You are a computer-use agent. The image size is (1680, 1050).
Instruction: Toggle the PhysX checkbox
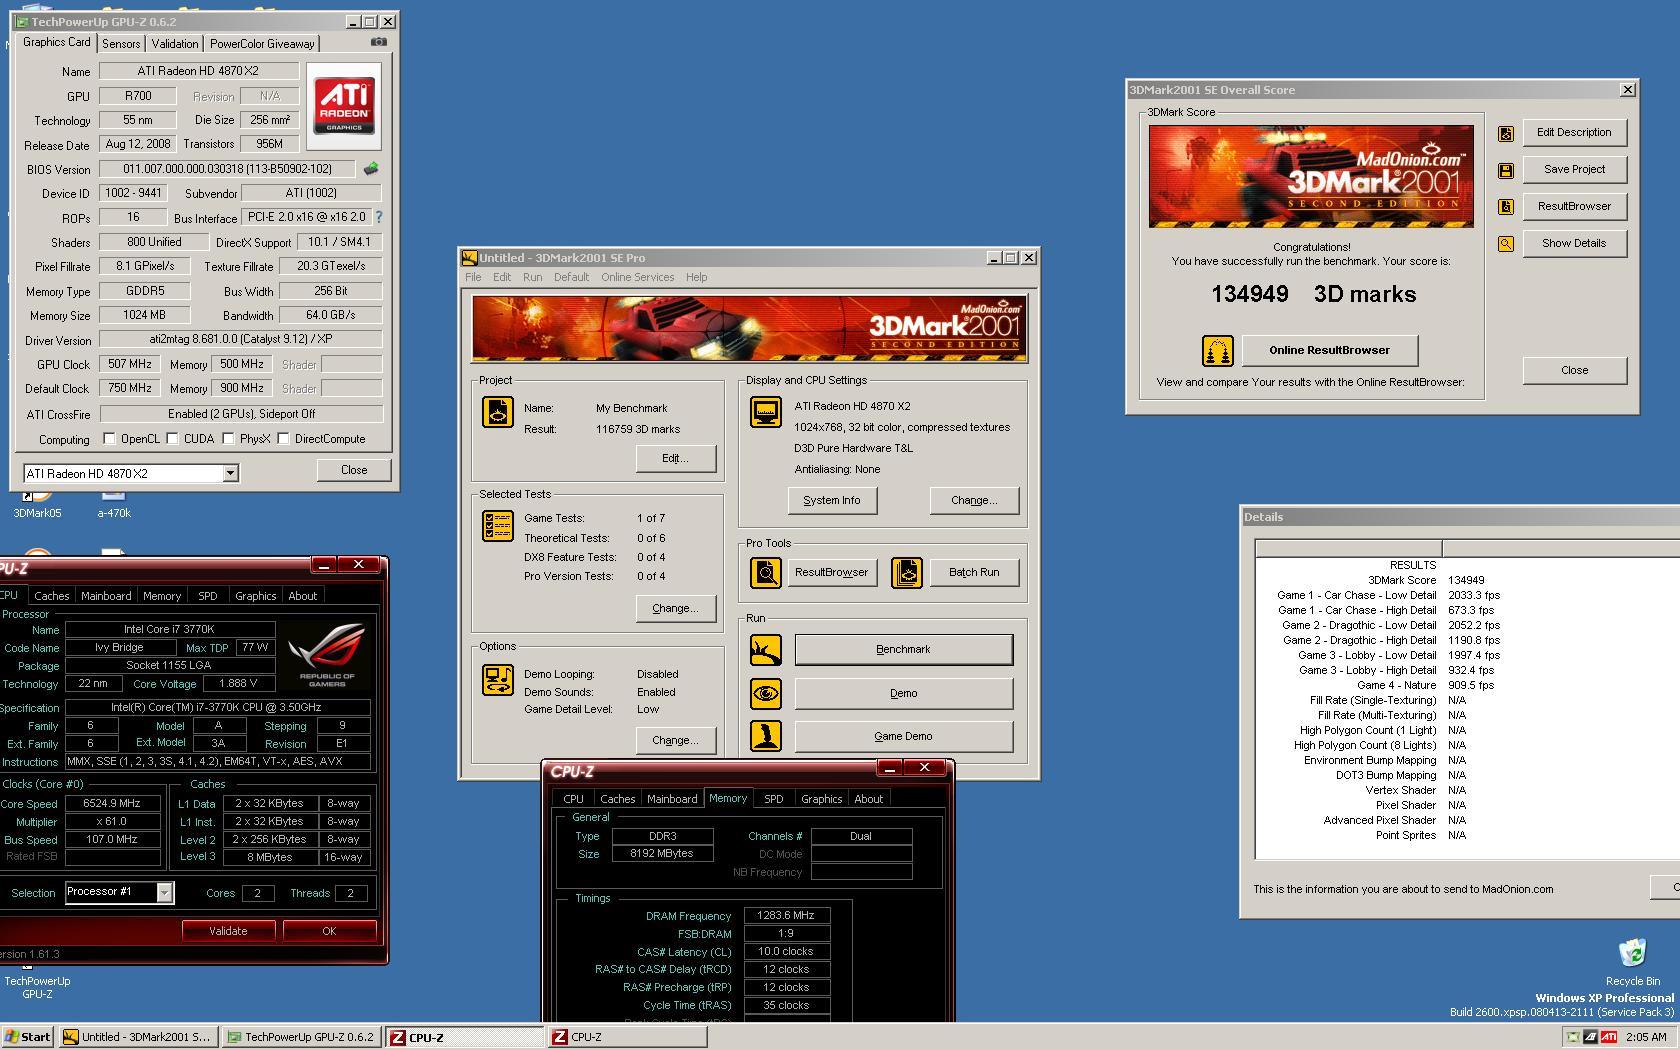tap(228, 439)
